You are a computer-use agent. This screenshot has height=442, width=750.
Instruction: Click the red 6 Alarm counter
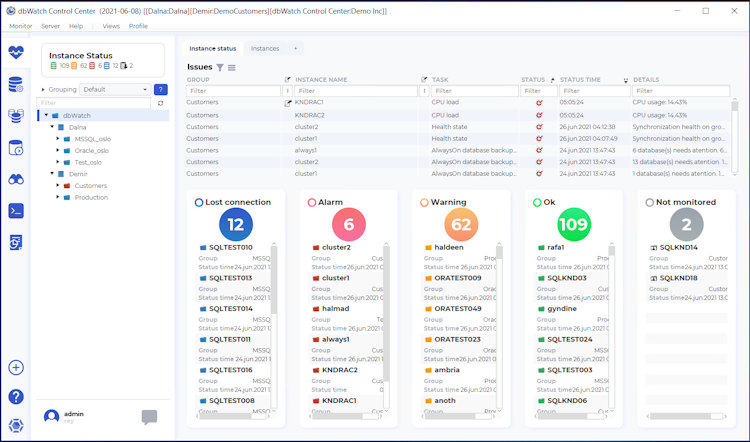point(349,224)
